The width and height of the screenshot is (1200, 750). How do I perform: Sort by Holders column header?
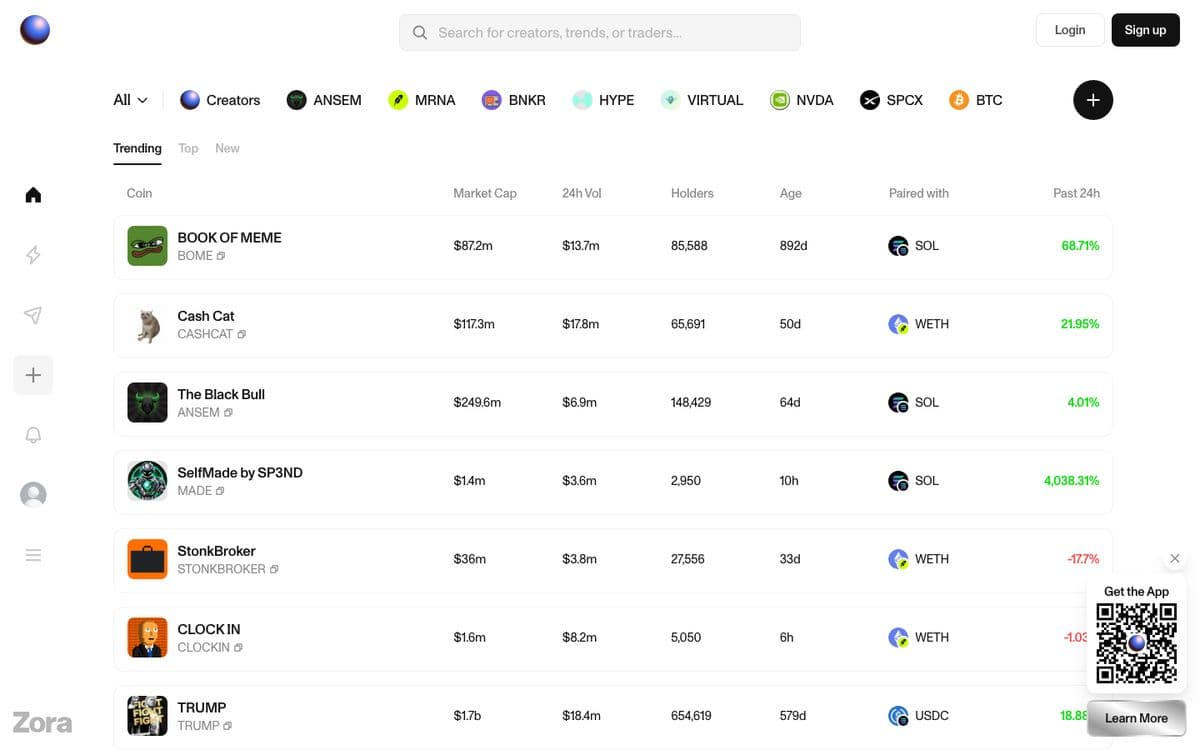pos(692,193)
